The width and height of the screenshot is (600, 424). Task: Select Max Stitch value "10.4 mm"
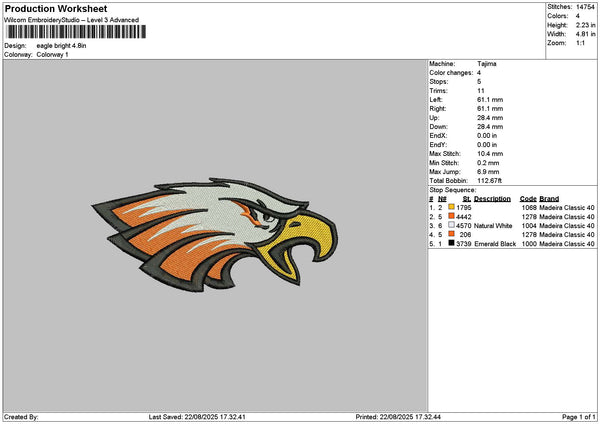[490, 153]
